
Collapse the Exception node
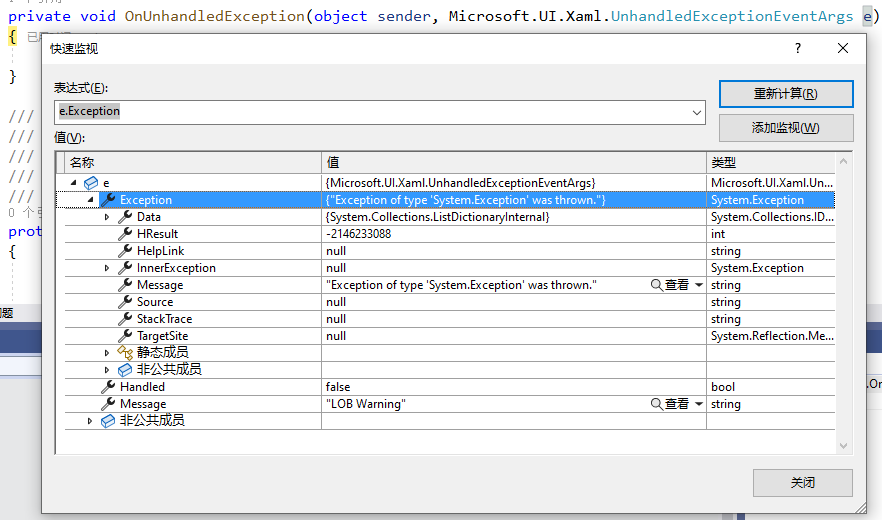pyautogui.click(x=91, y=200)
